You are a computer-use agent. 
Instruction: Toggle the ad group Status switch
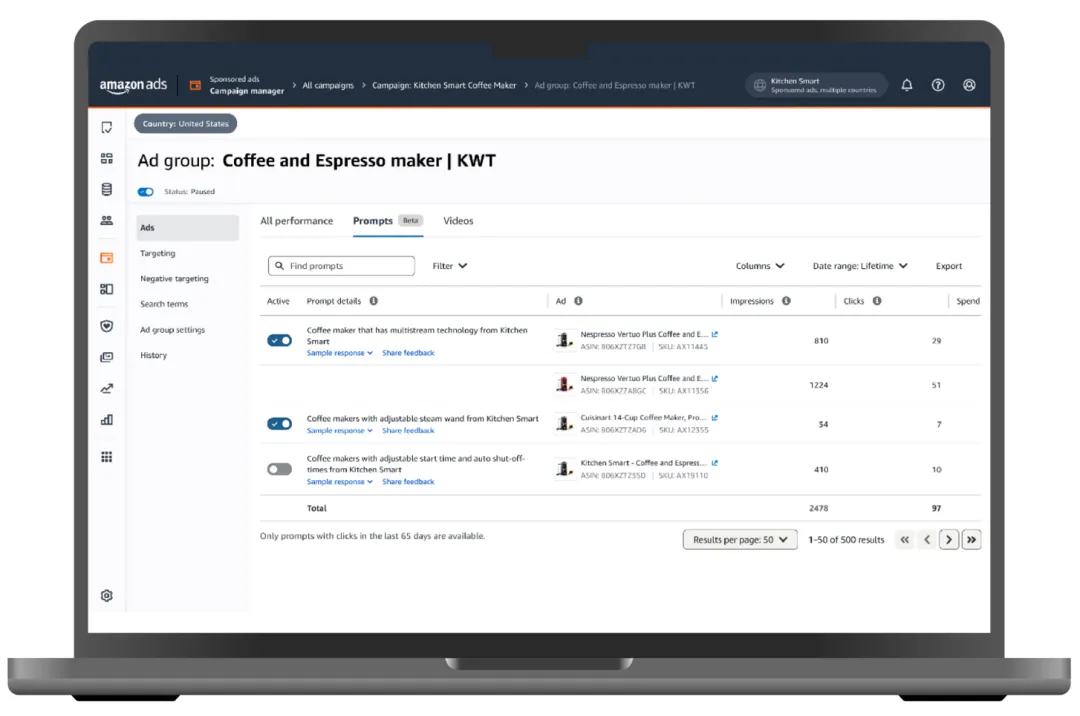coord(145,191)
